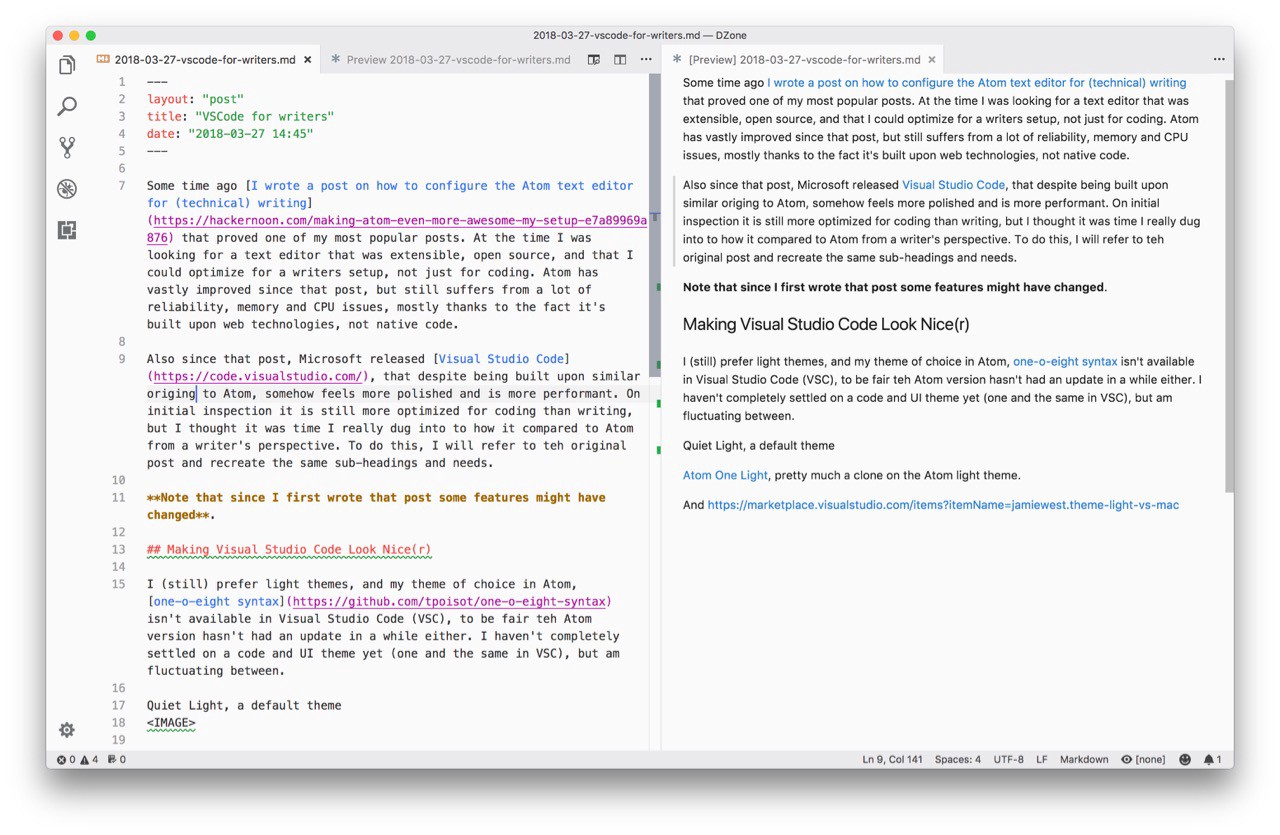Open the right preview group's more actions menu
Image resolution: width=1280 pixels, height=835 pixels.
click(x=1219, y=60)
